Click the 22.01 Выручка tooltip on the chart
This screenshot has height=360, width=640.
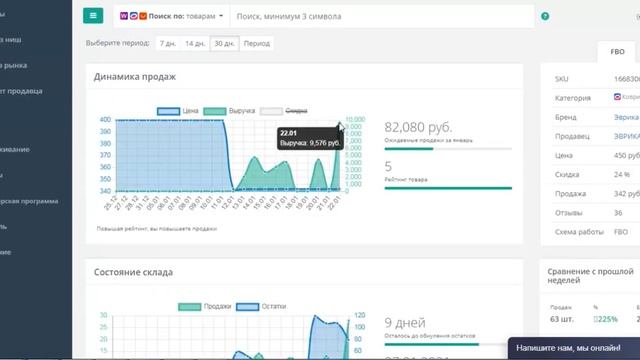click(310, 138)
